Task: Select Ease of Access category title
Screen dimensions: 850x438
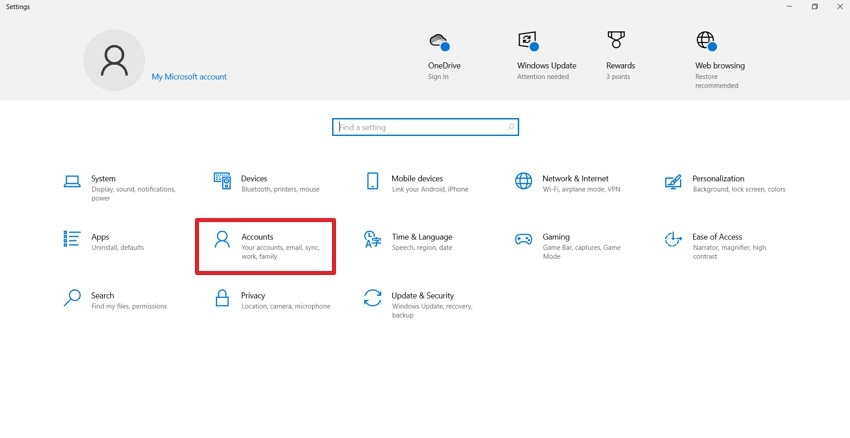Action: 717,237
